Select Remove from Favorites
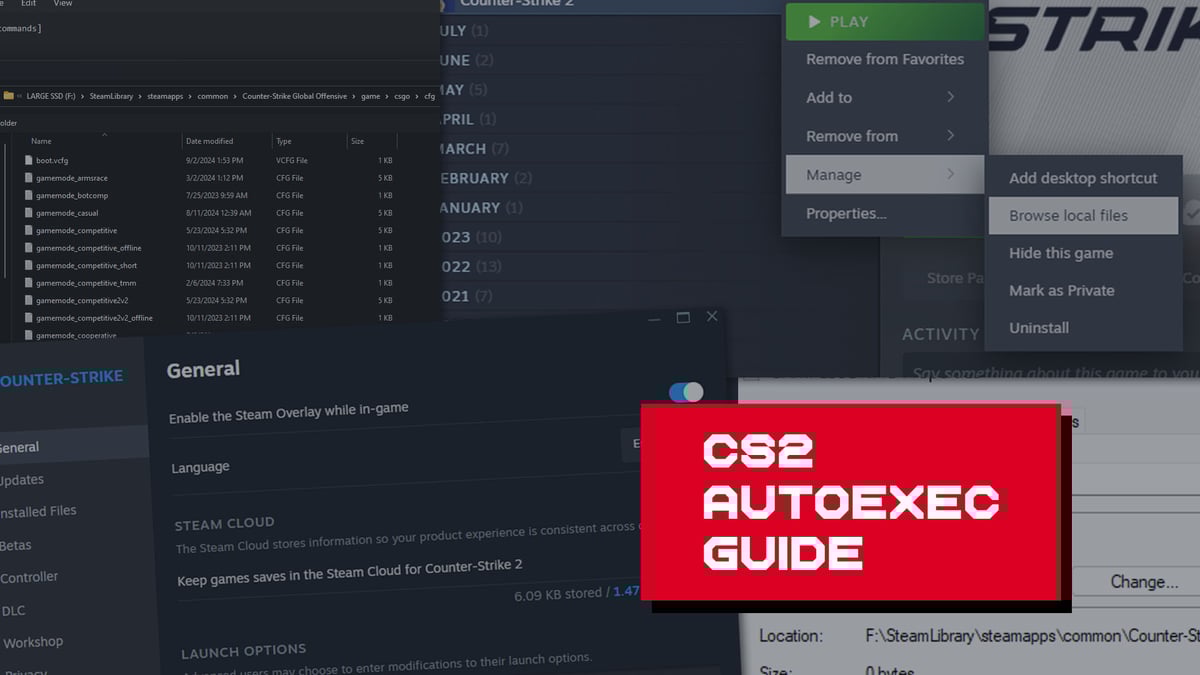1200x675 pixels. [884, 59]
